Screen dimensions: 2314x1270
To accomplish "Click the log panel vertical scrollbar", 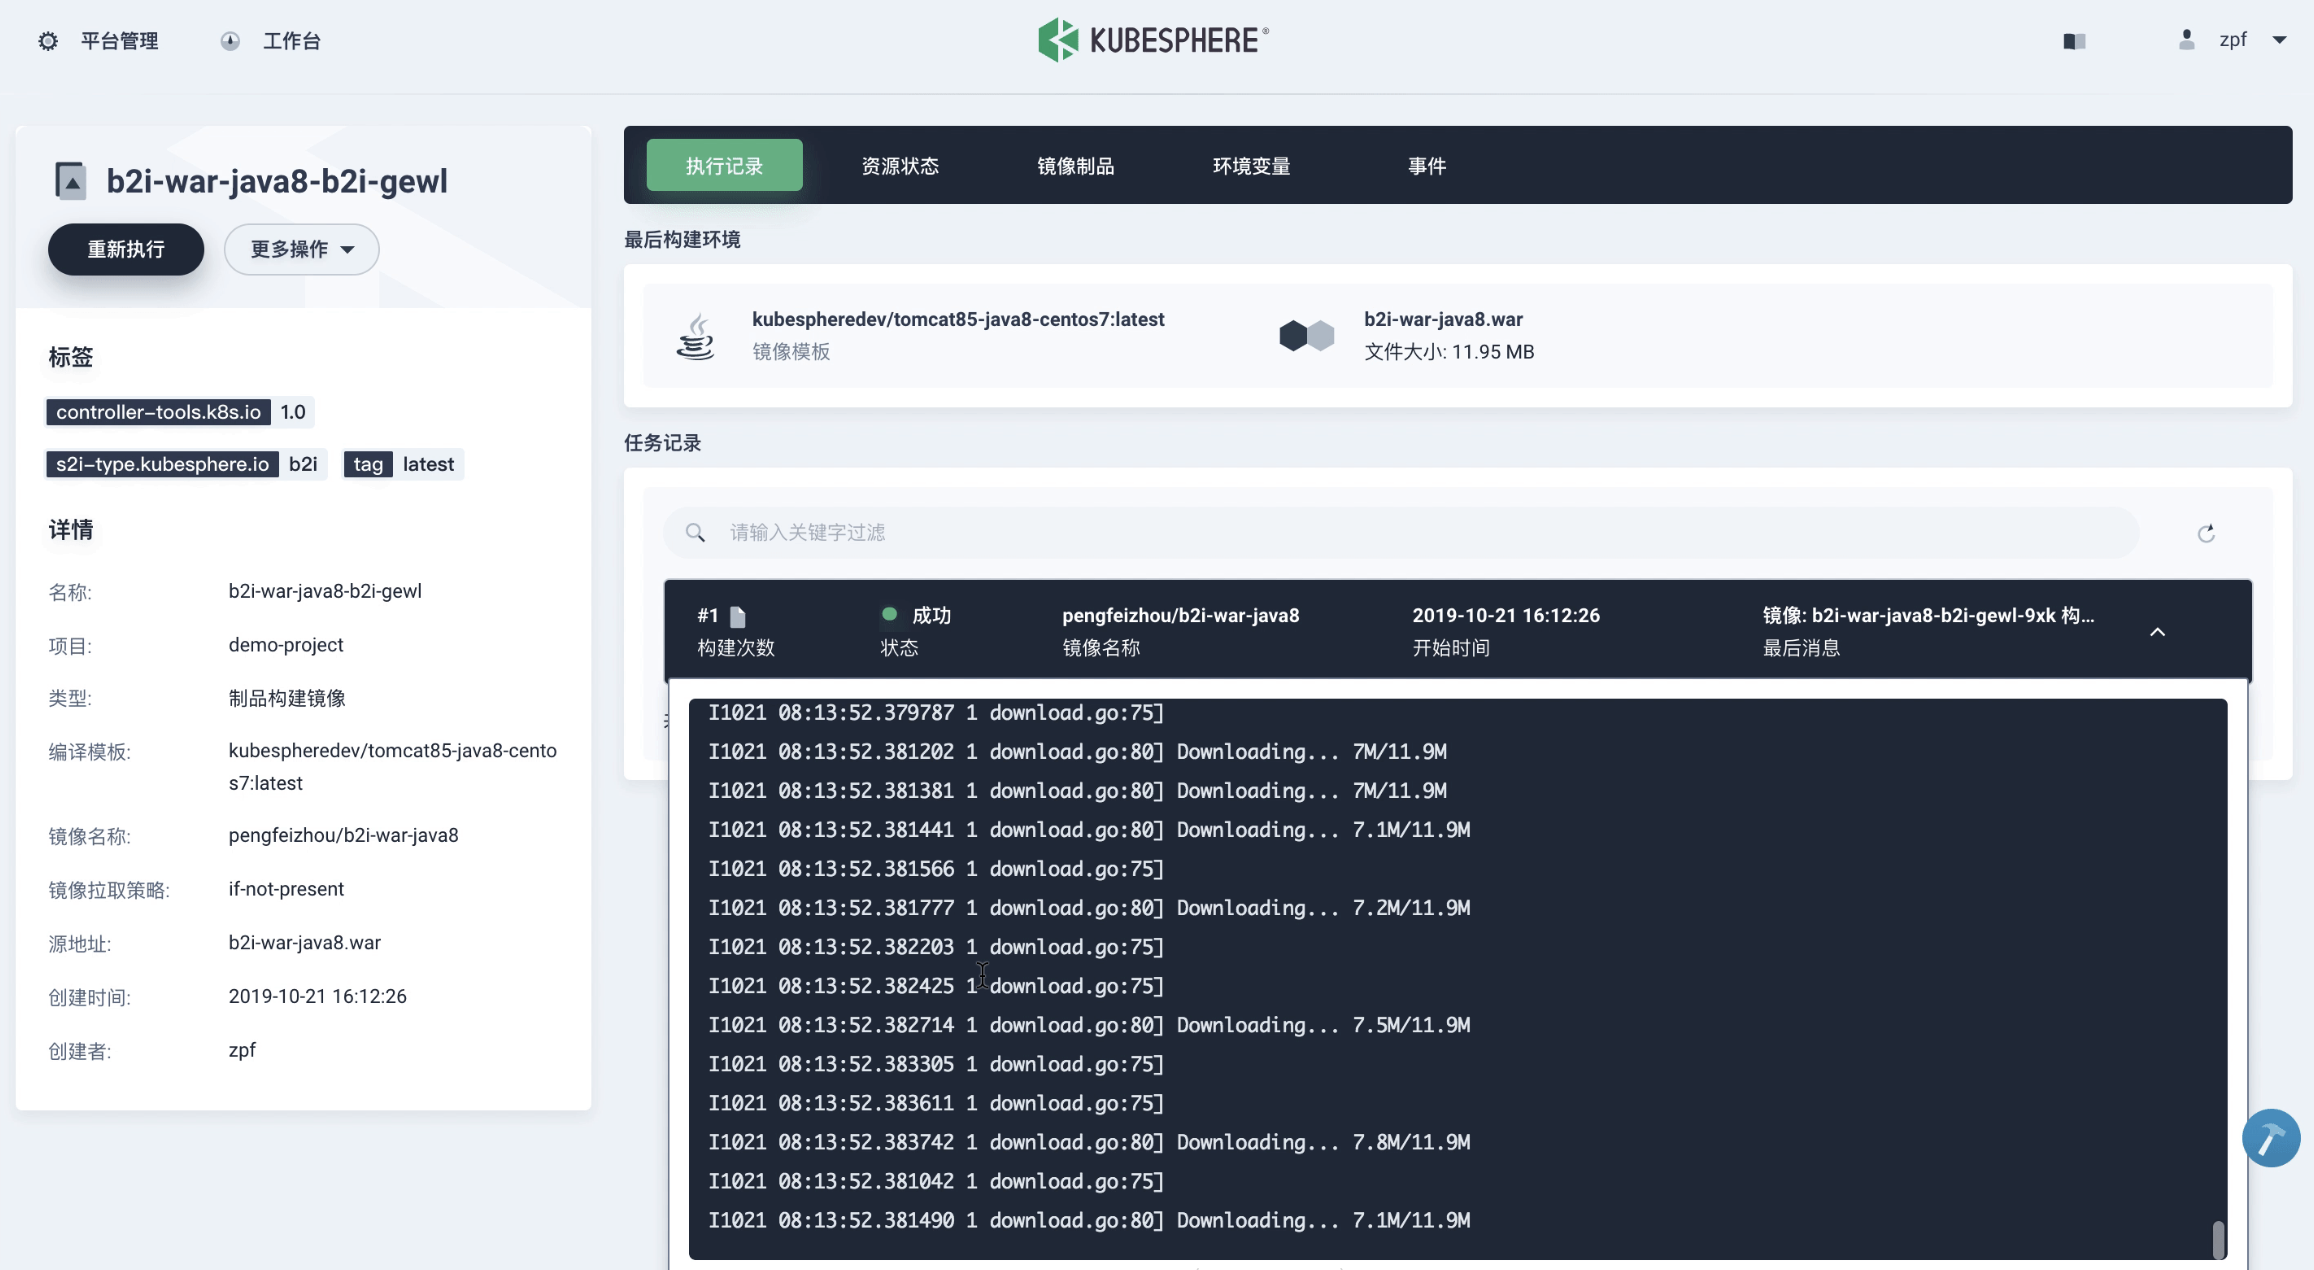I will click(2218, 1238).
